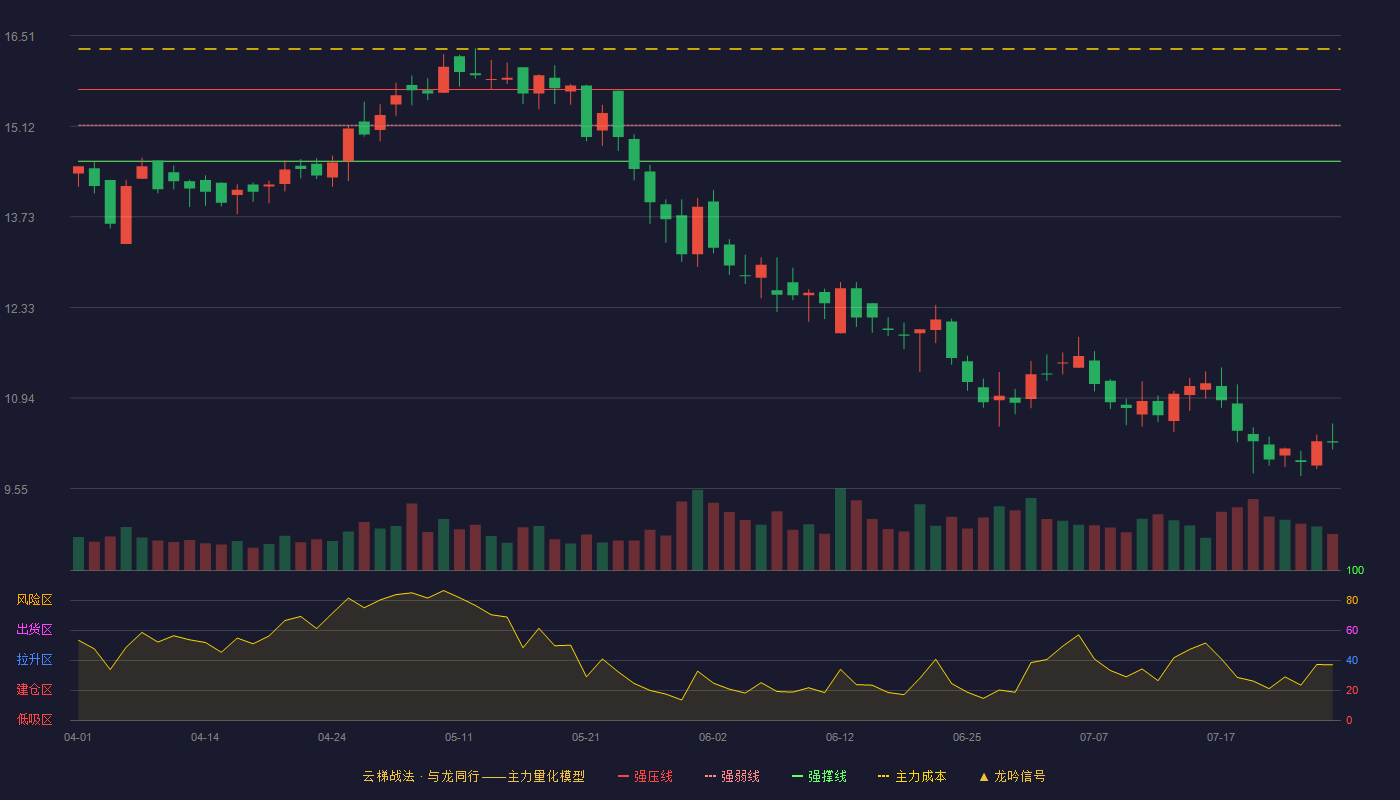The image size is (1400, 800).
Task: Click the 07-17 date label
Action: 1221,737
